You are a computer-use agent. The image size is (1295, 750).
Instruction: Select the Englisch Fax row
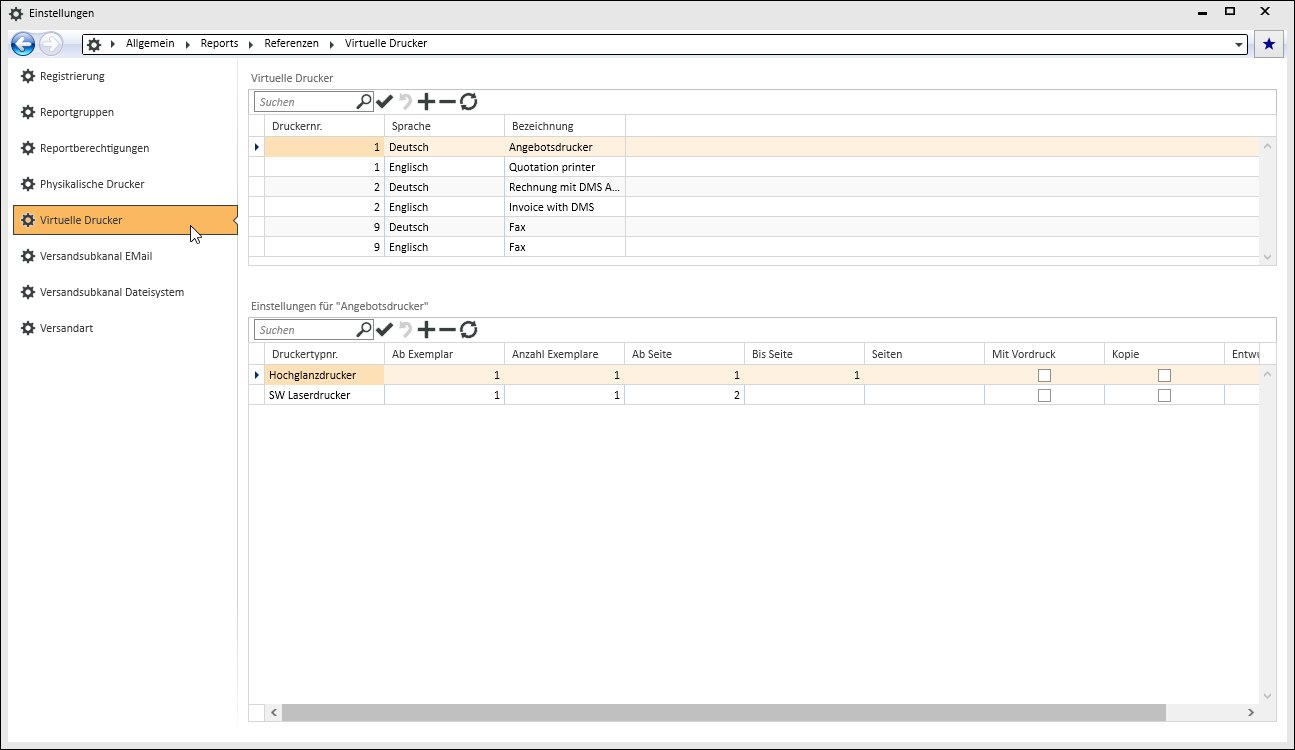pos(754,247)
